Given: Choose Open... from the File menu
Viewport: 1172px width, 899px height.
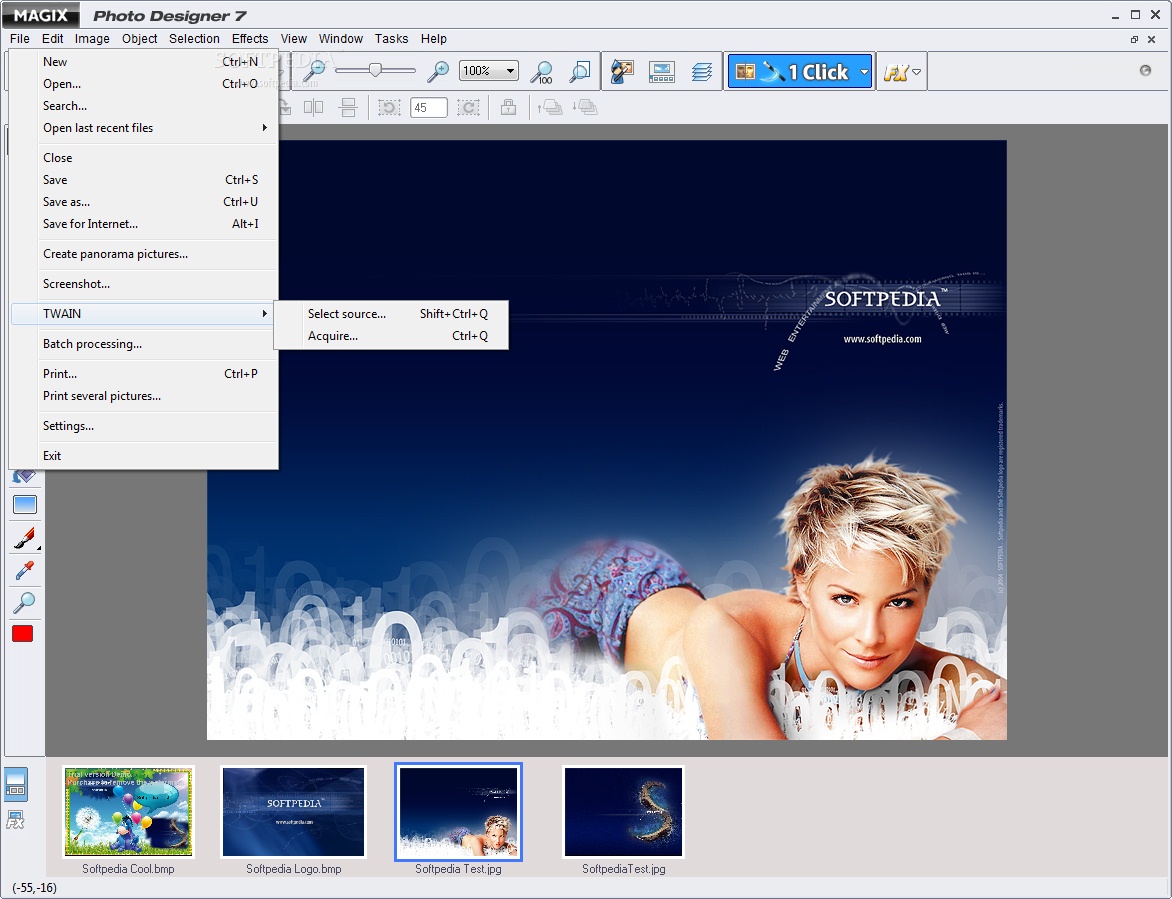Looking at the screenshot, I should (144, 84).
